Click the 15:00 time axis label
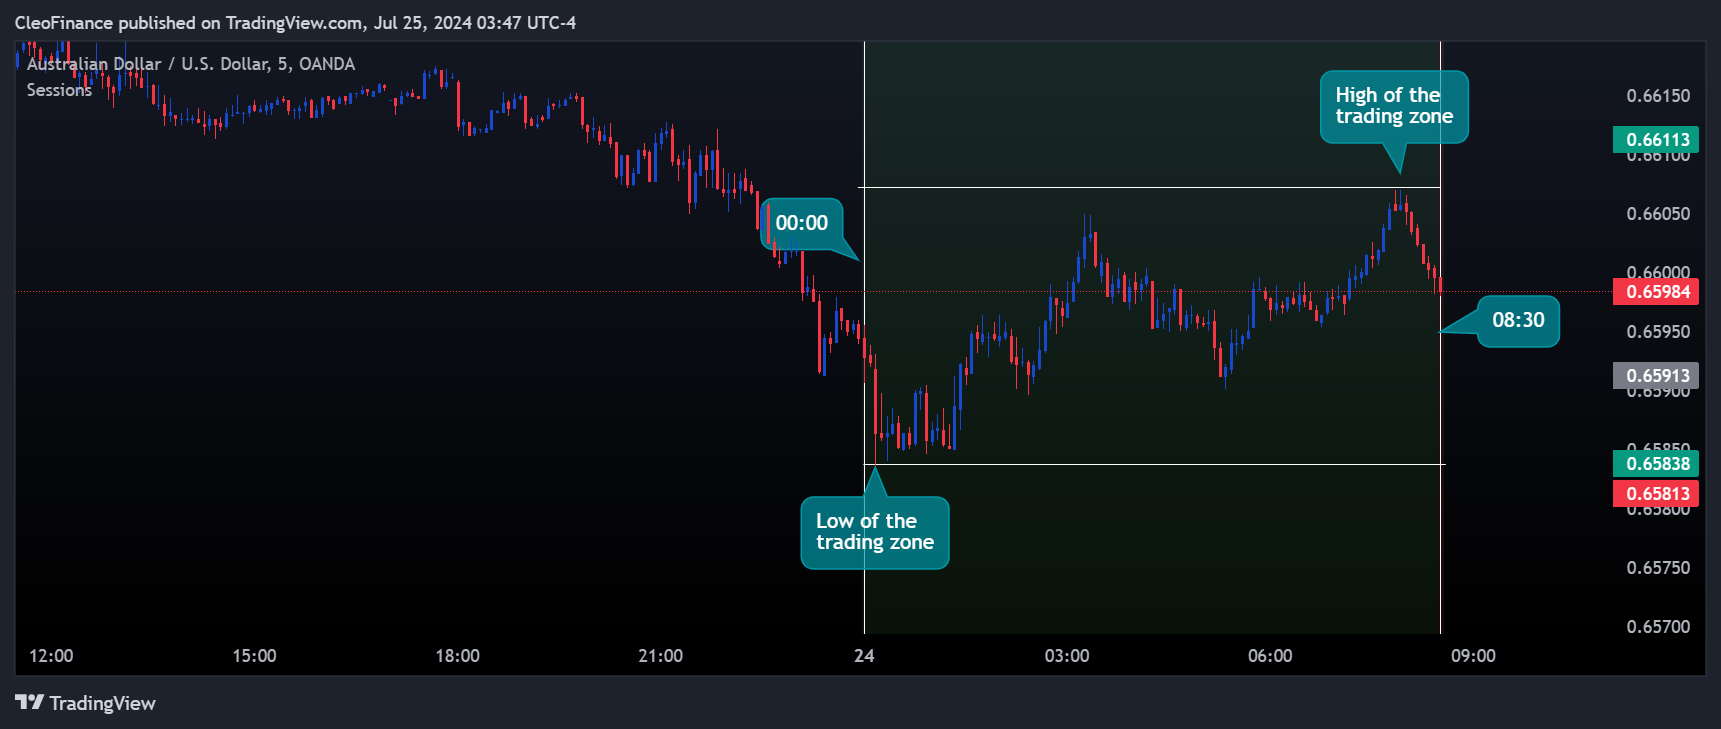1721x729 pixels. [x=254, y=656]
